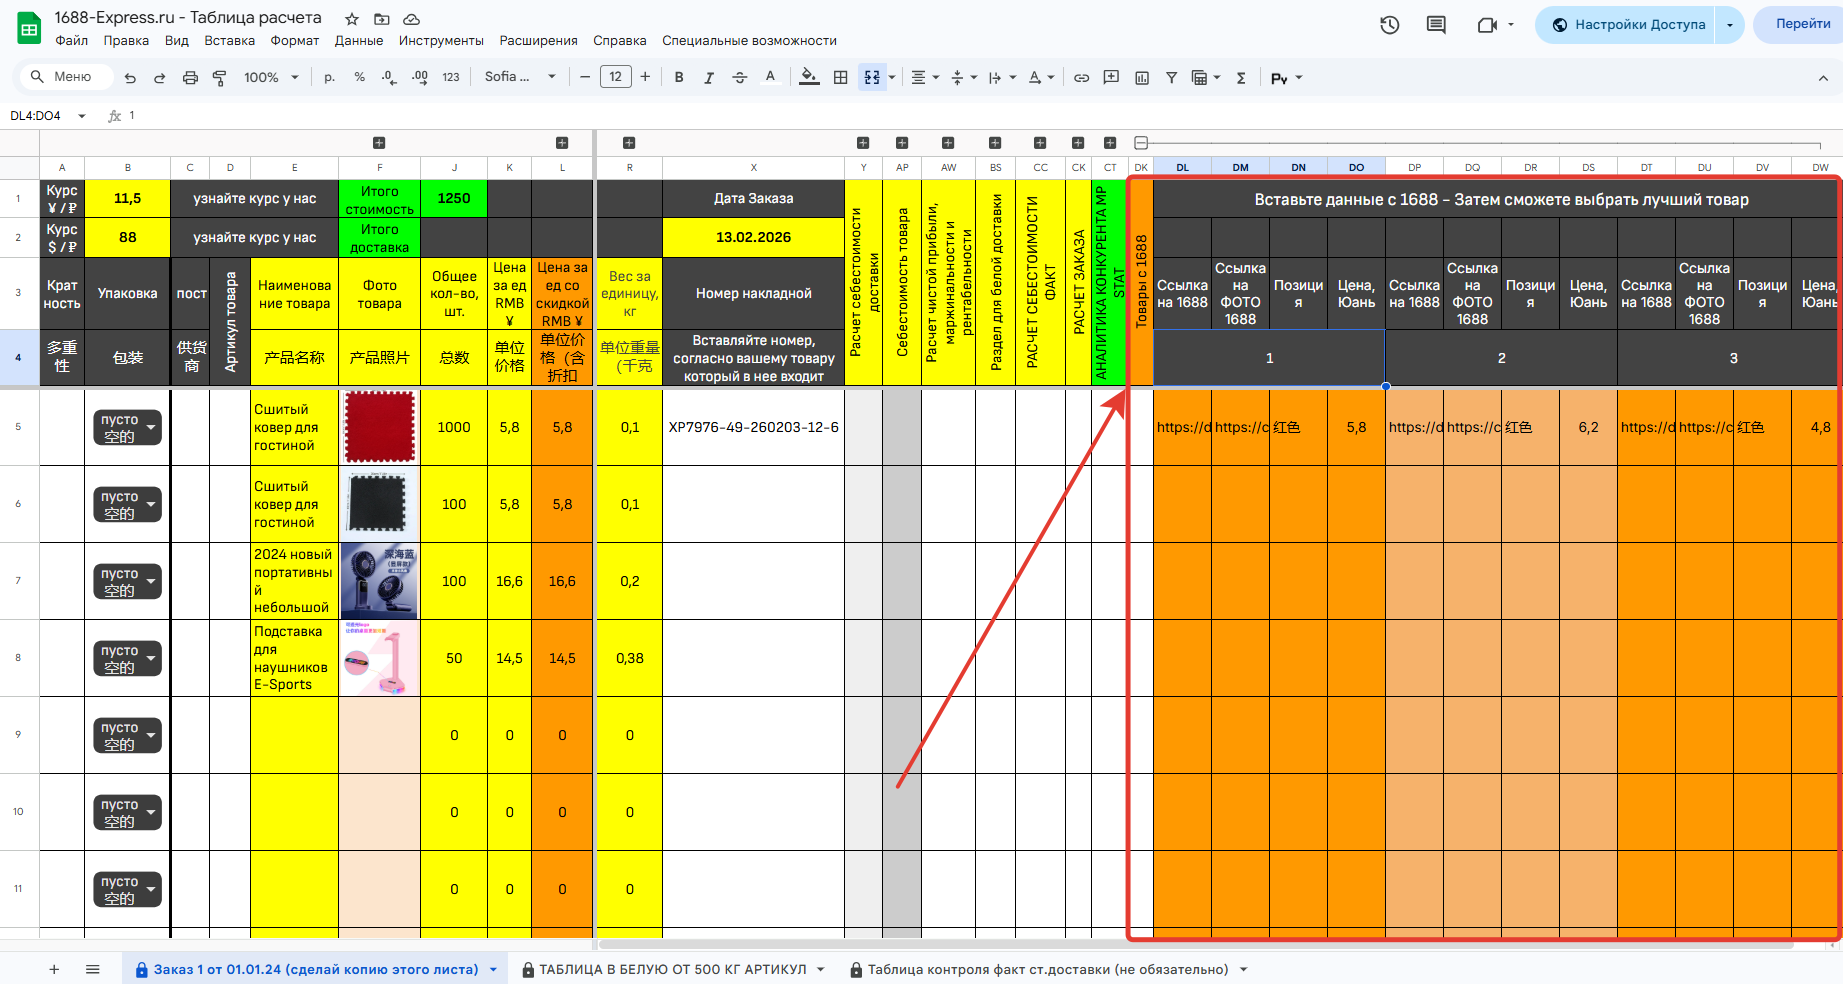Open the comments history icon
This screenshot has height=984, width=1843.
1436,25
